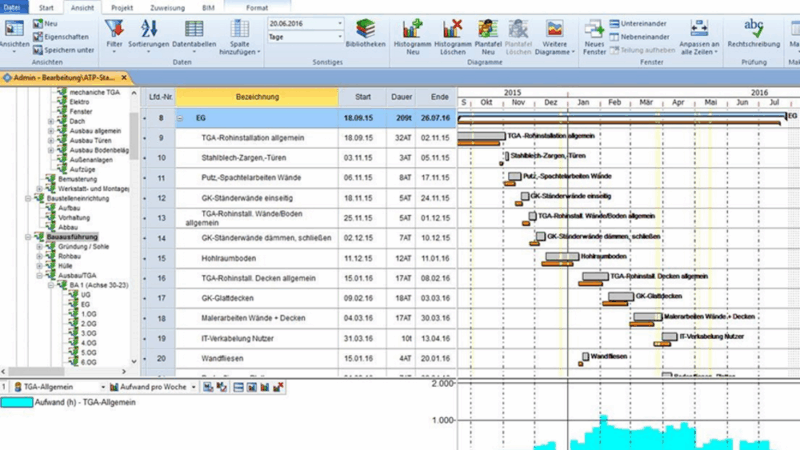Click the Start column header
The image size is (800, 450).
point(363,97)
